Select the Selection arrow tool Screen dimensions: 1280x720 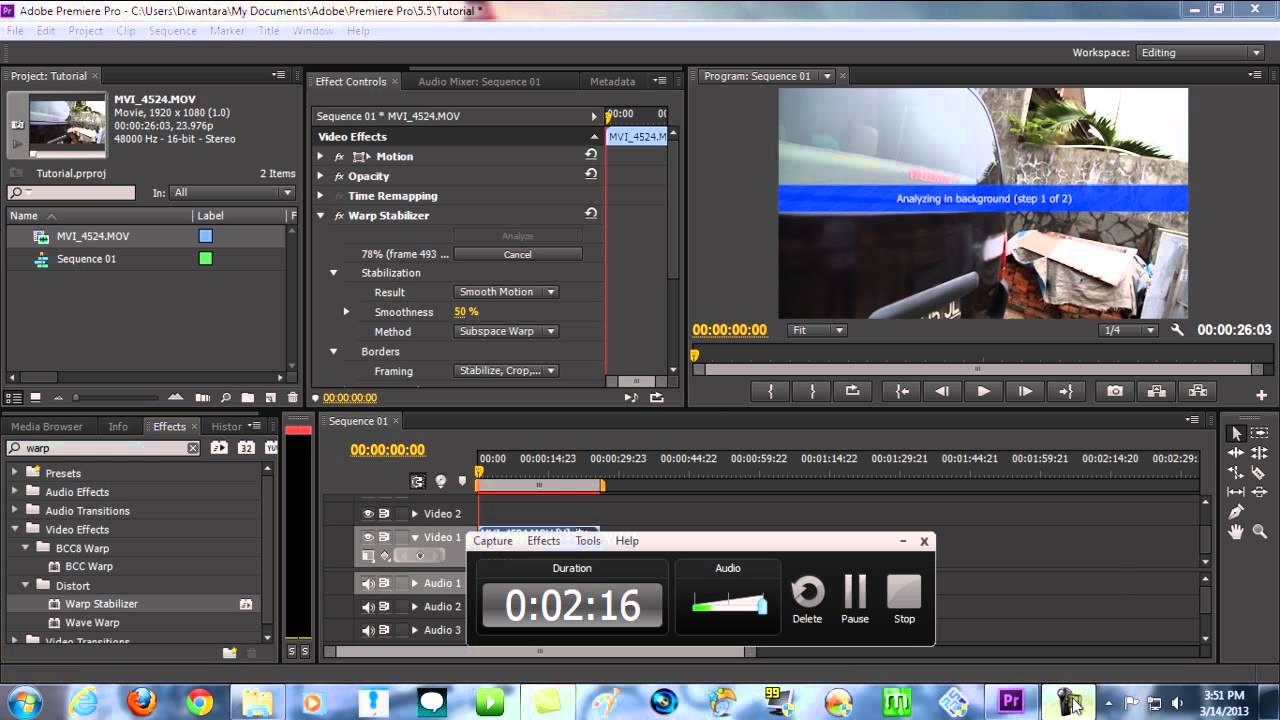[x=1236, y=433]
